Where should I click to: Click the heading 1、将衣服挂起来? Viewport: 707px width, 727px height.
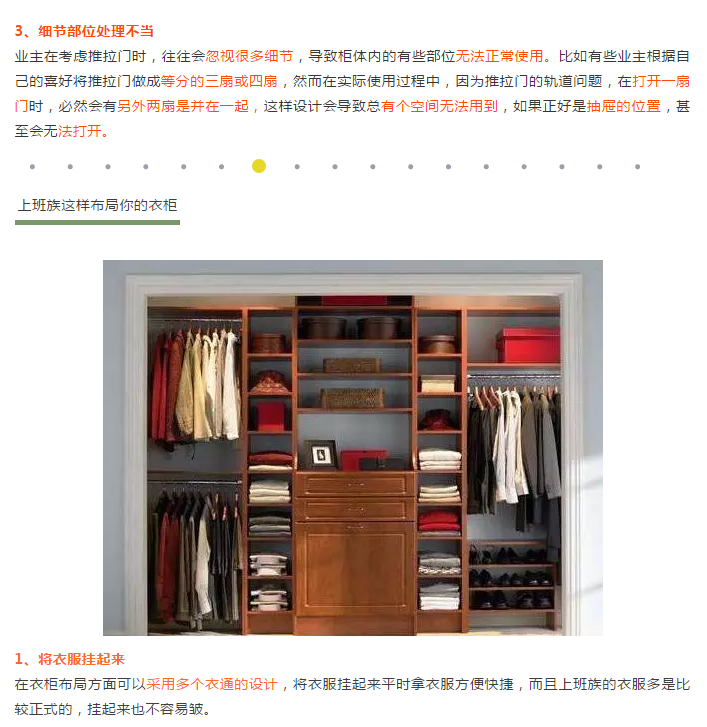pos(70,659)
